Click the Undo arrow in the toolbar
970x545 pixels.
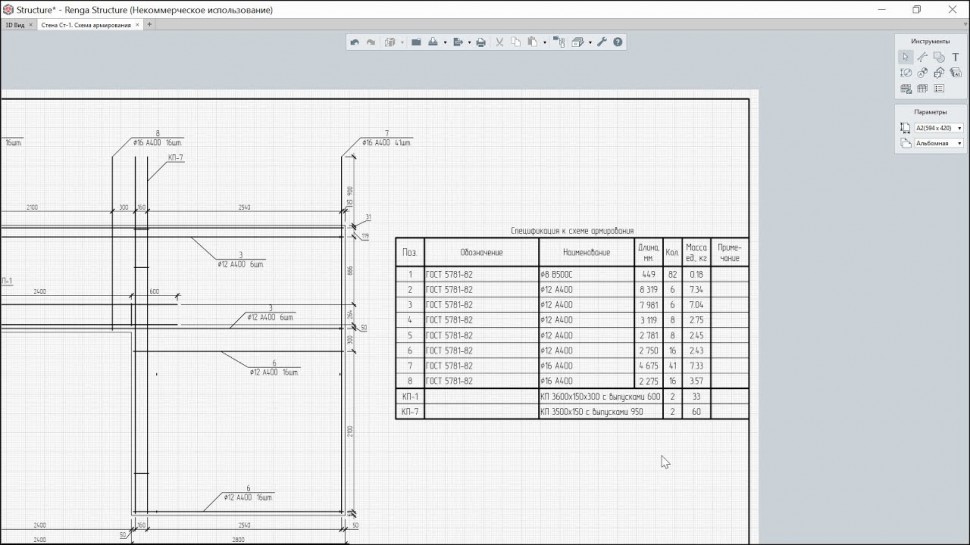pyautogui.click(x=355, y=42)
